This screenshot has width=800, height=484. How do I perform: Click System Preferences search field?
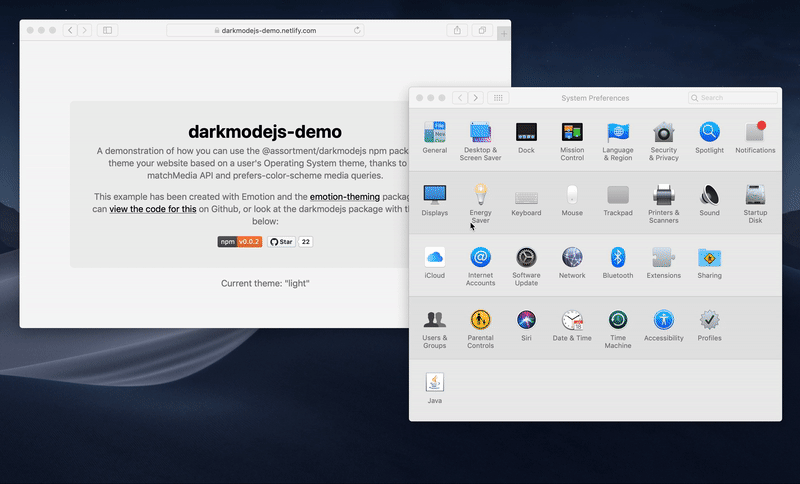733,97
